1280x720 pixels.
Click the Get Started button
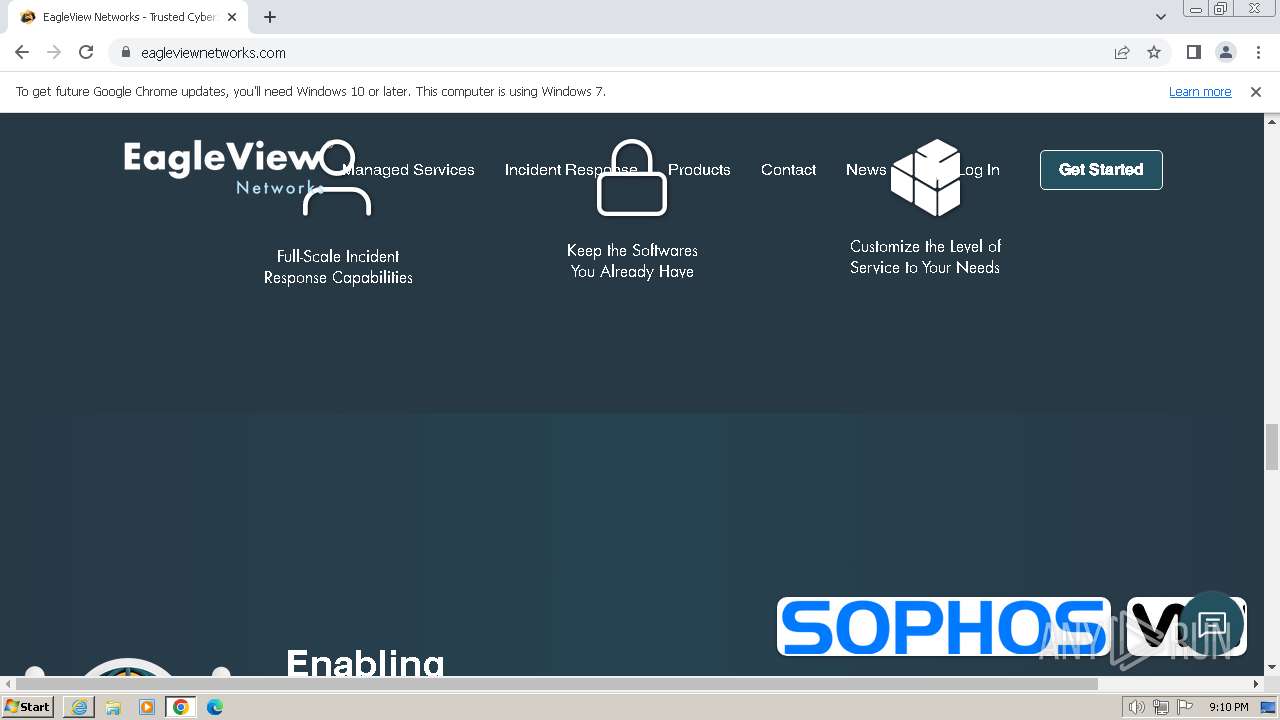(1101, 170)
